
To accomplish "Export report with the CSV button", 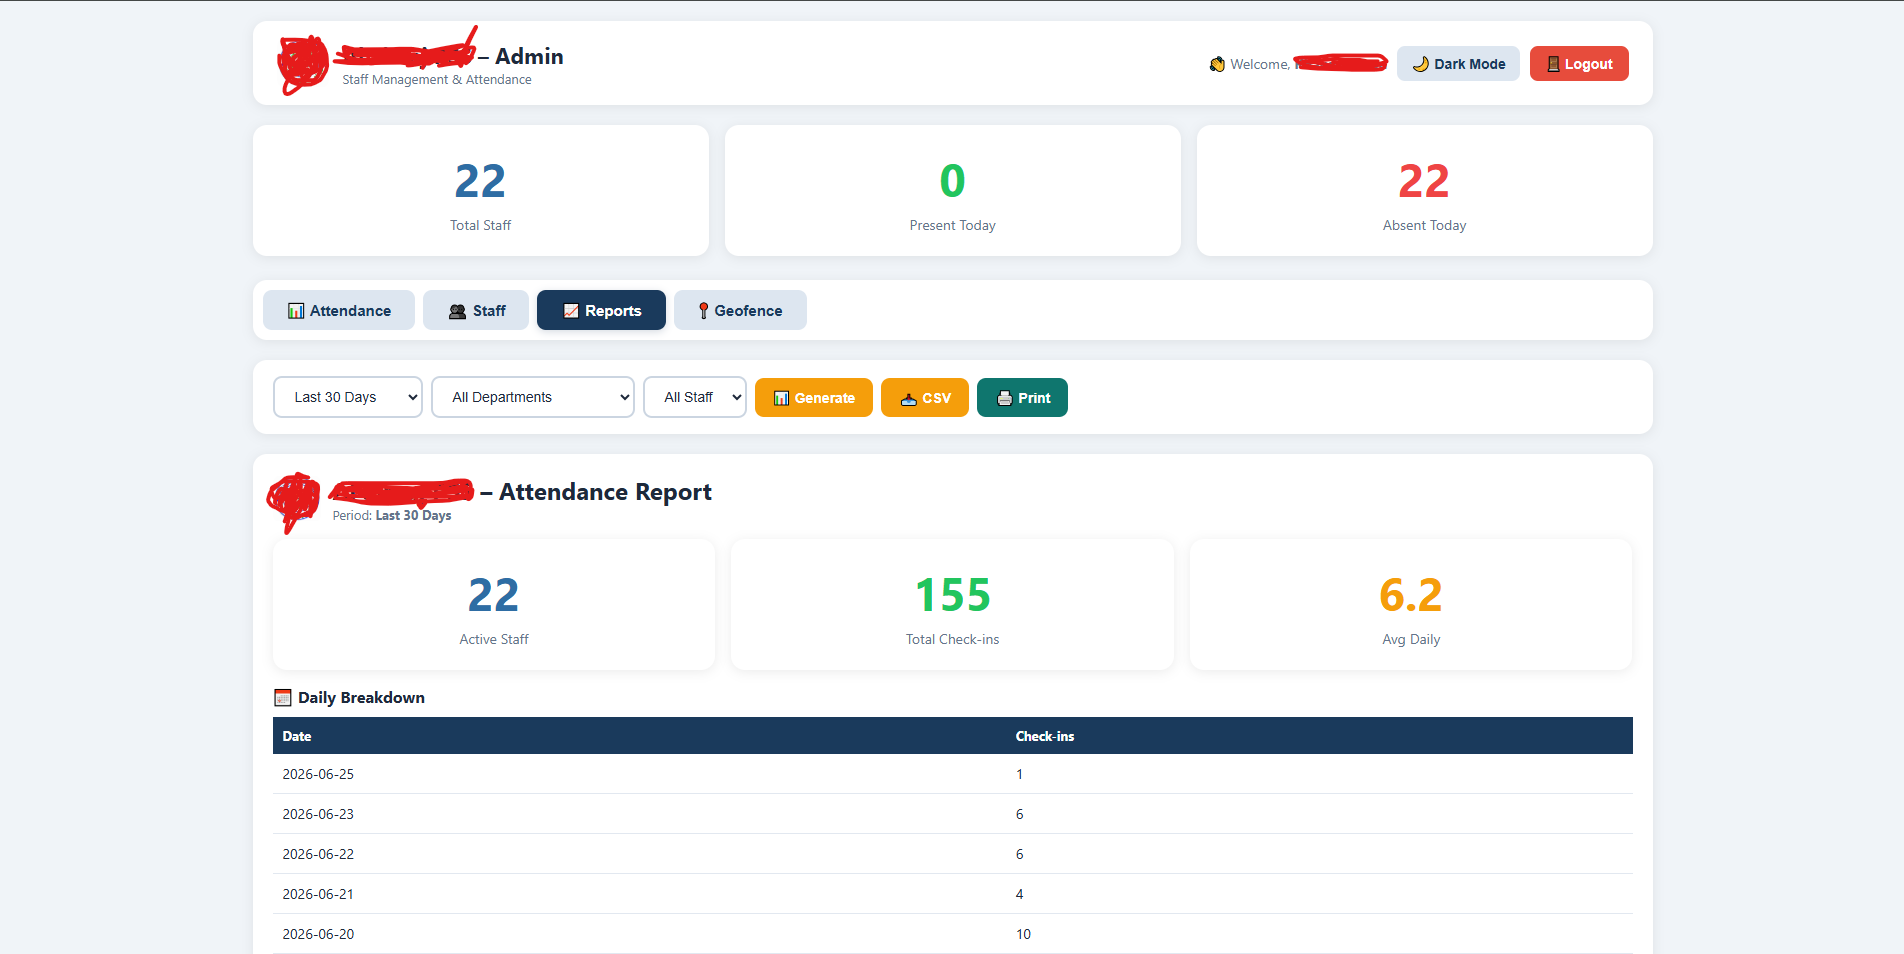I will 925,397.
